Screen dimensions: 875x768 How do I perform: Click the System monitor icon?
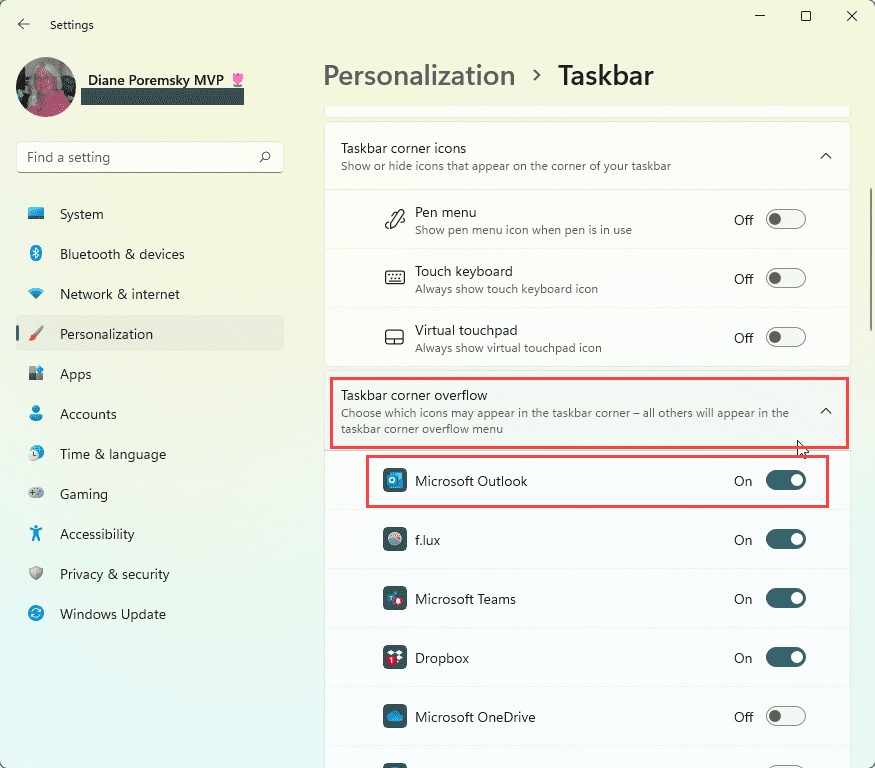click(x=36, y=214)
